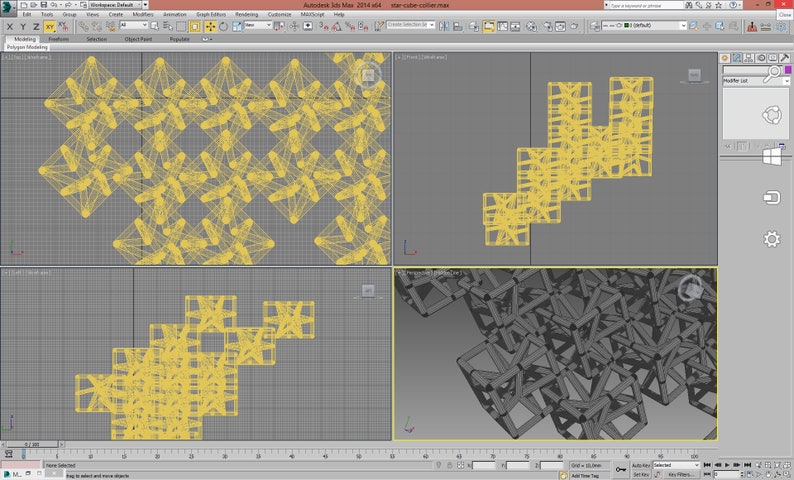
Task: Open the Create command panel tab
Action: tap(725, 58)
